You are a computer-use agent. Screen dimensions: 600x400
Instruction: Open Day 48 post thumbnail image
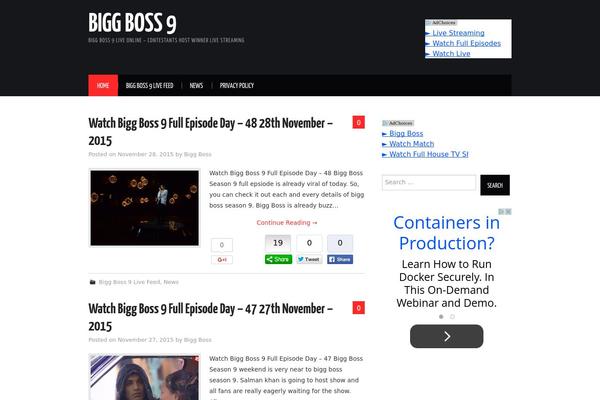tap(145, 208)
